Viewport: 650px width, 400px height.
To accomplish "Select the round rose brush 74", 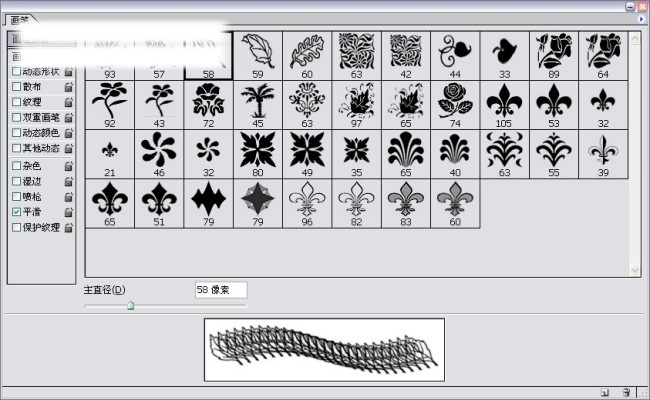I will 455,105.
